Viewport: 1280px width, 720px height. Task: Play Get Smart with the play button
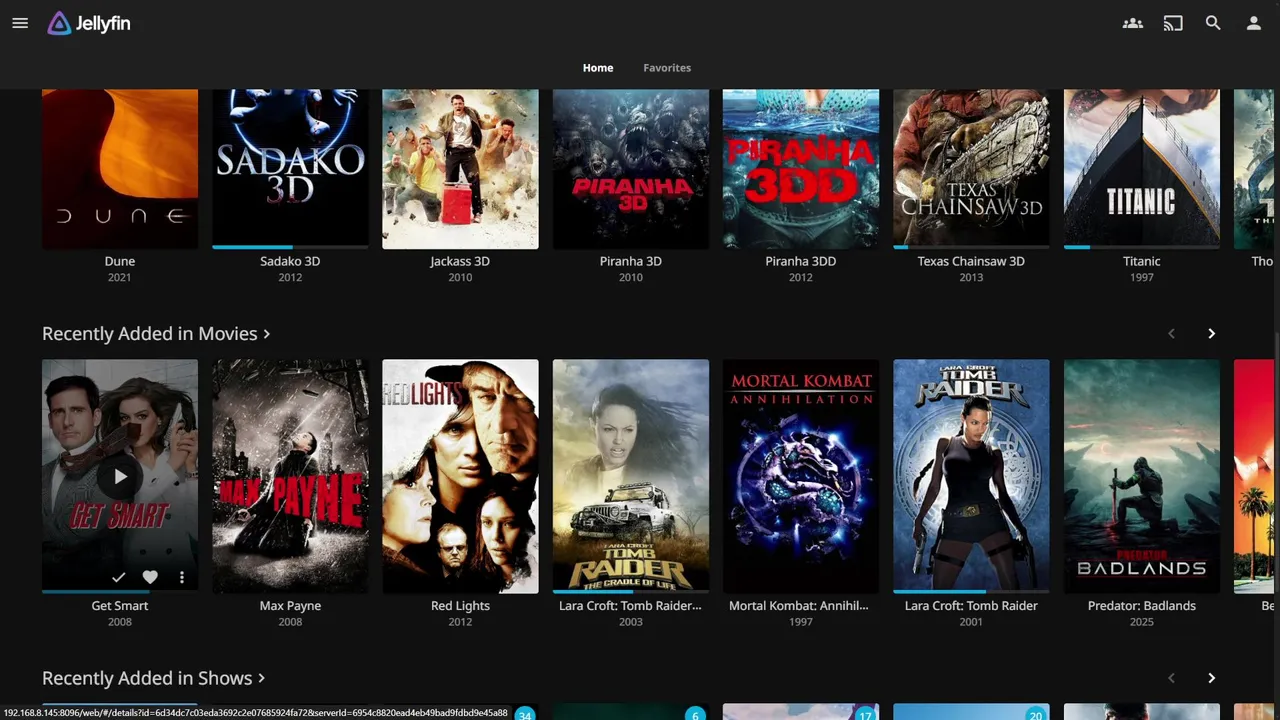click(120, 477)
